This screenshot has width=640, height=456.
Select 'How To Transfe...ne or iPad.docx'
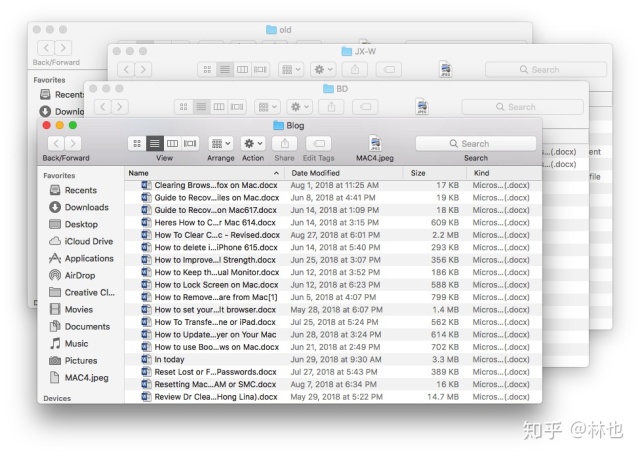point(333,322)
